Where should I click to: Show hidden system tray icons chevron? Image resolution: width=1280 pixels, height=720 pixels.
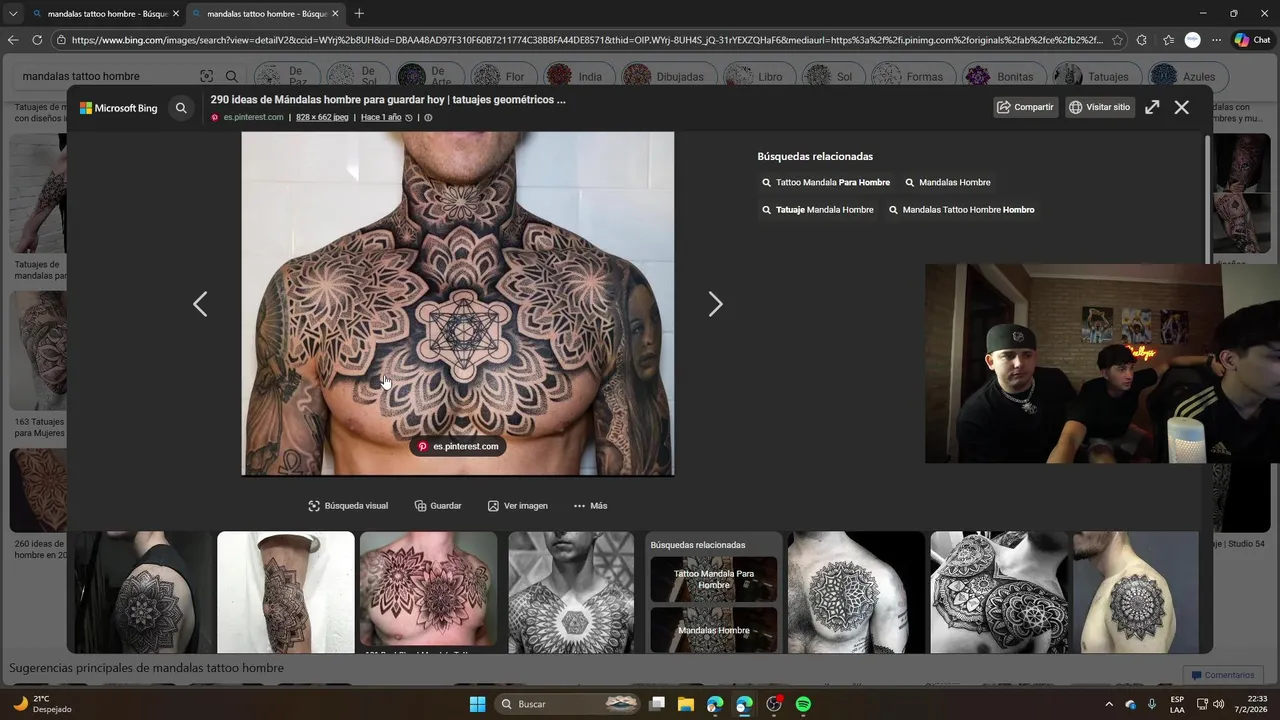click(x=1108, y=704)
